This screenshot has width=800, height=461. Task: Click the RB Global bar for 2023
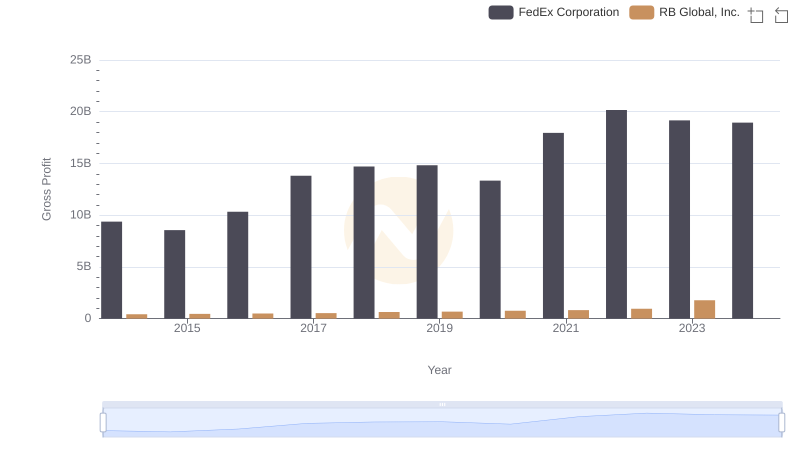[x=705, y=309]
